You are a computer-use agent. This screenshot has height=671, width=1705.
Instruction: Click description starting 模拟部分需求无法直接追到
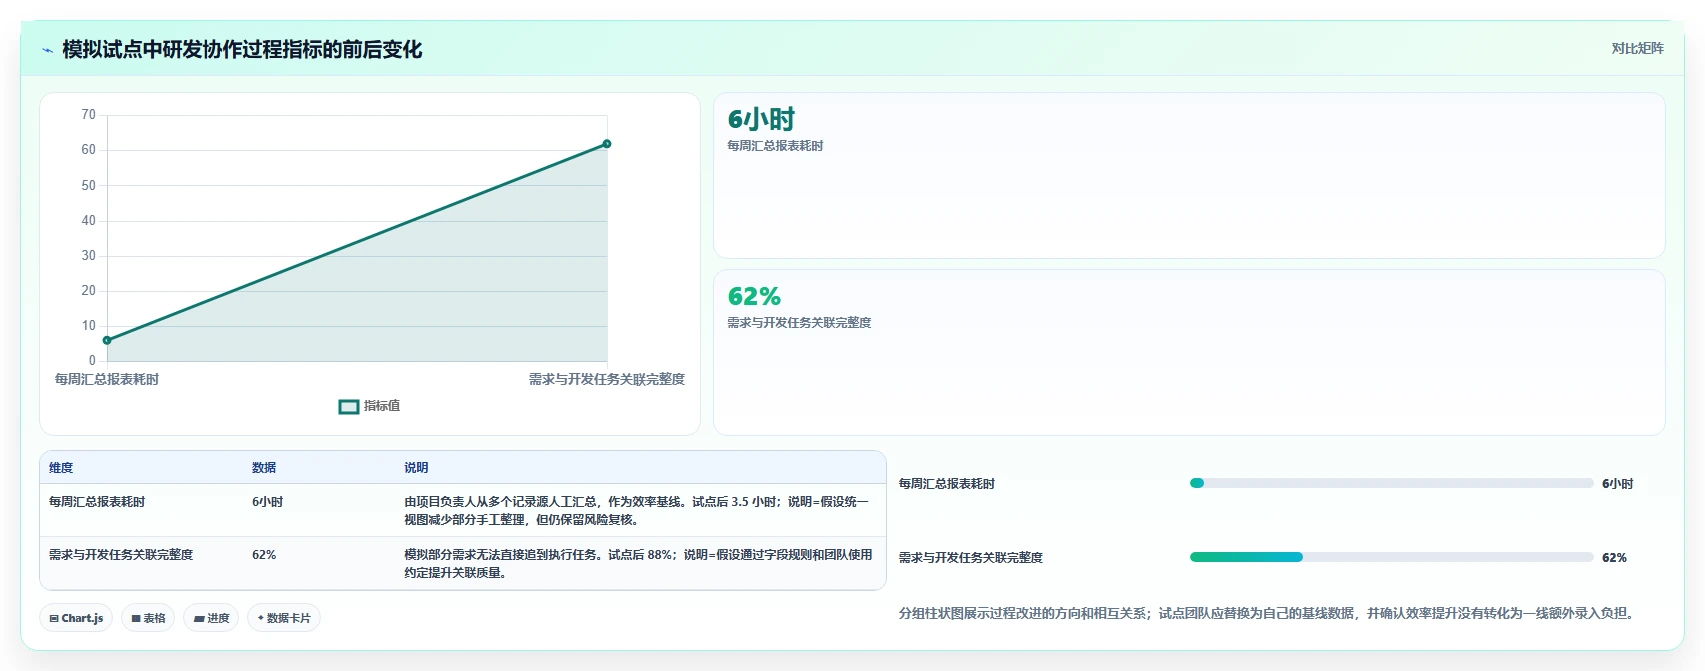point(638,564)
